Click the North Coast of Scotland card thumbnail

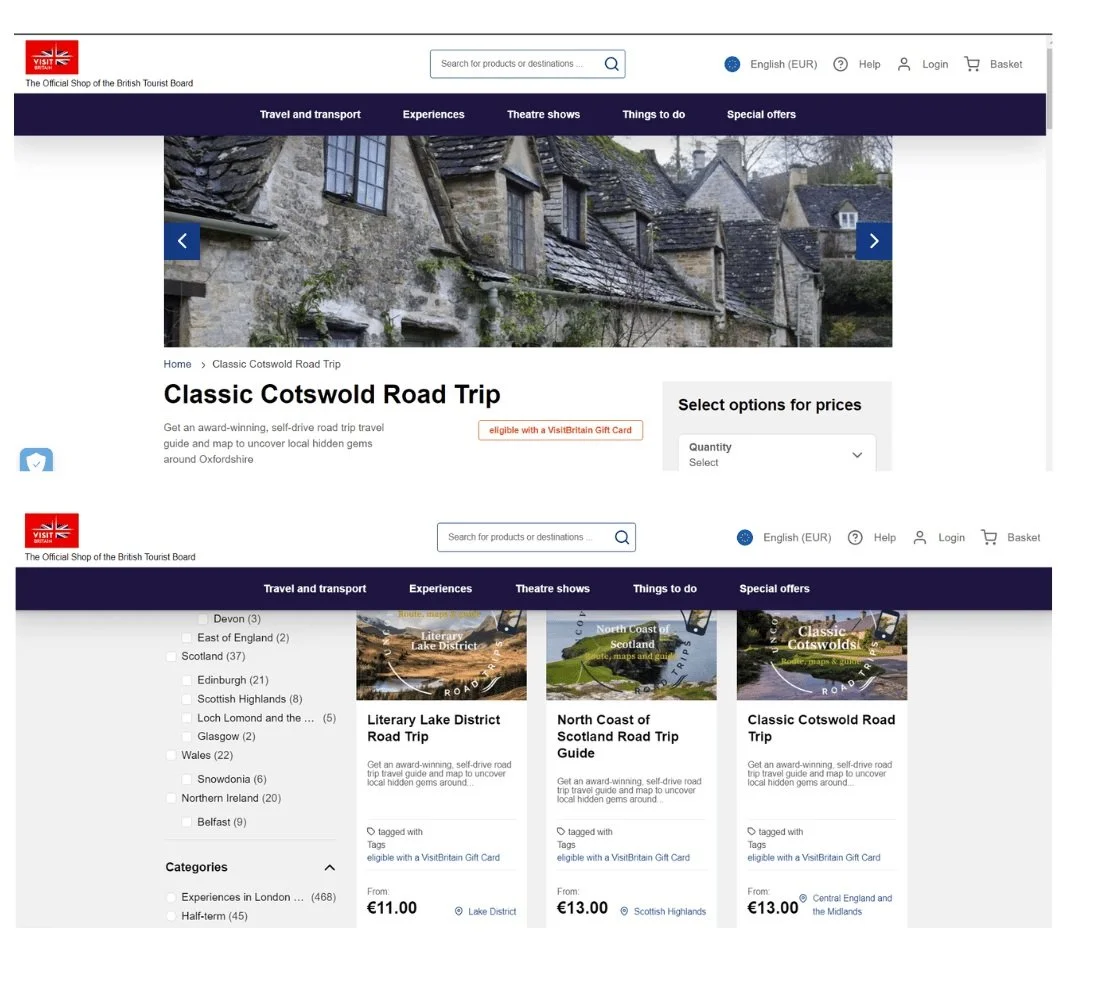tap(632, 655)
